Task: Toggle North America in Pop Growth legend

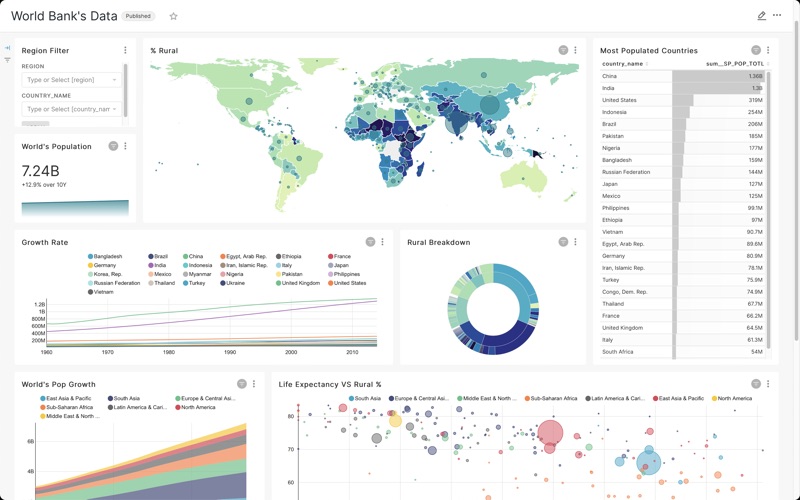Action: (195, 407)
